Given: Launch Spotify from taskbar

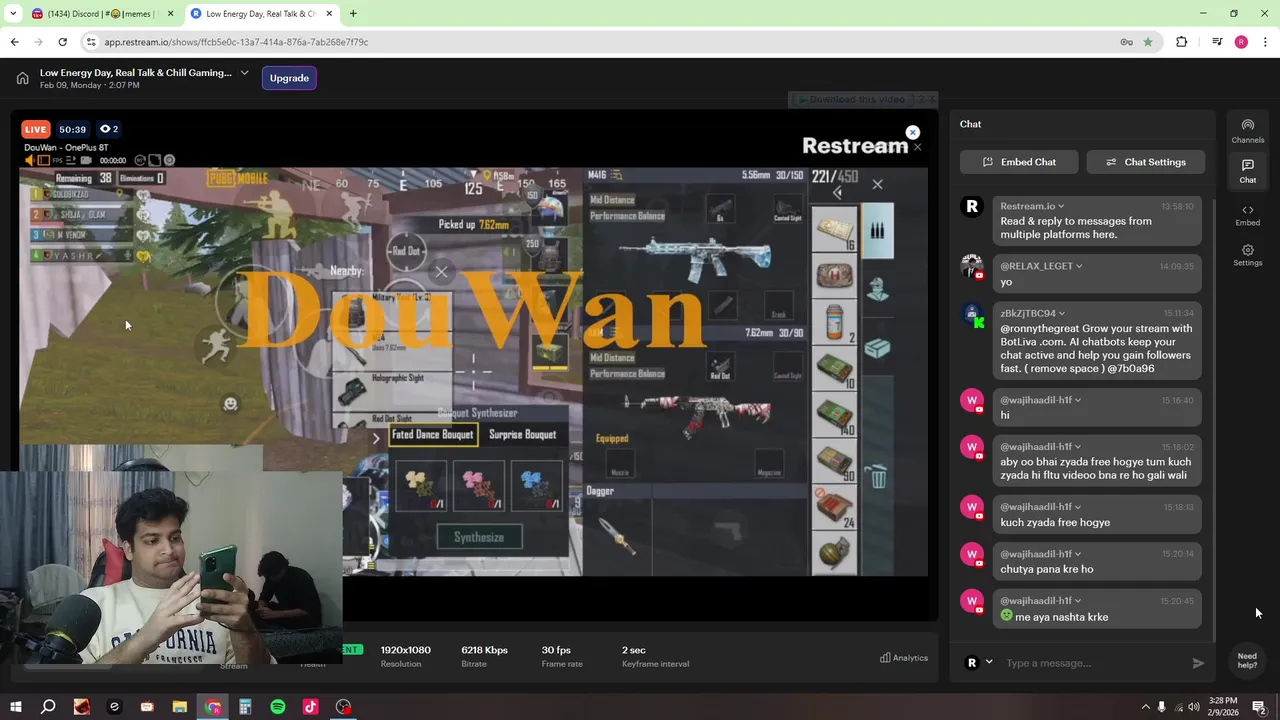Looking at the screenshot, I should pyautogui.click(x=278, y=707).
